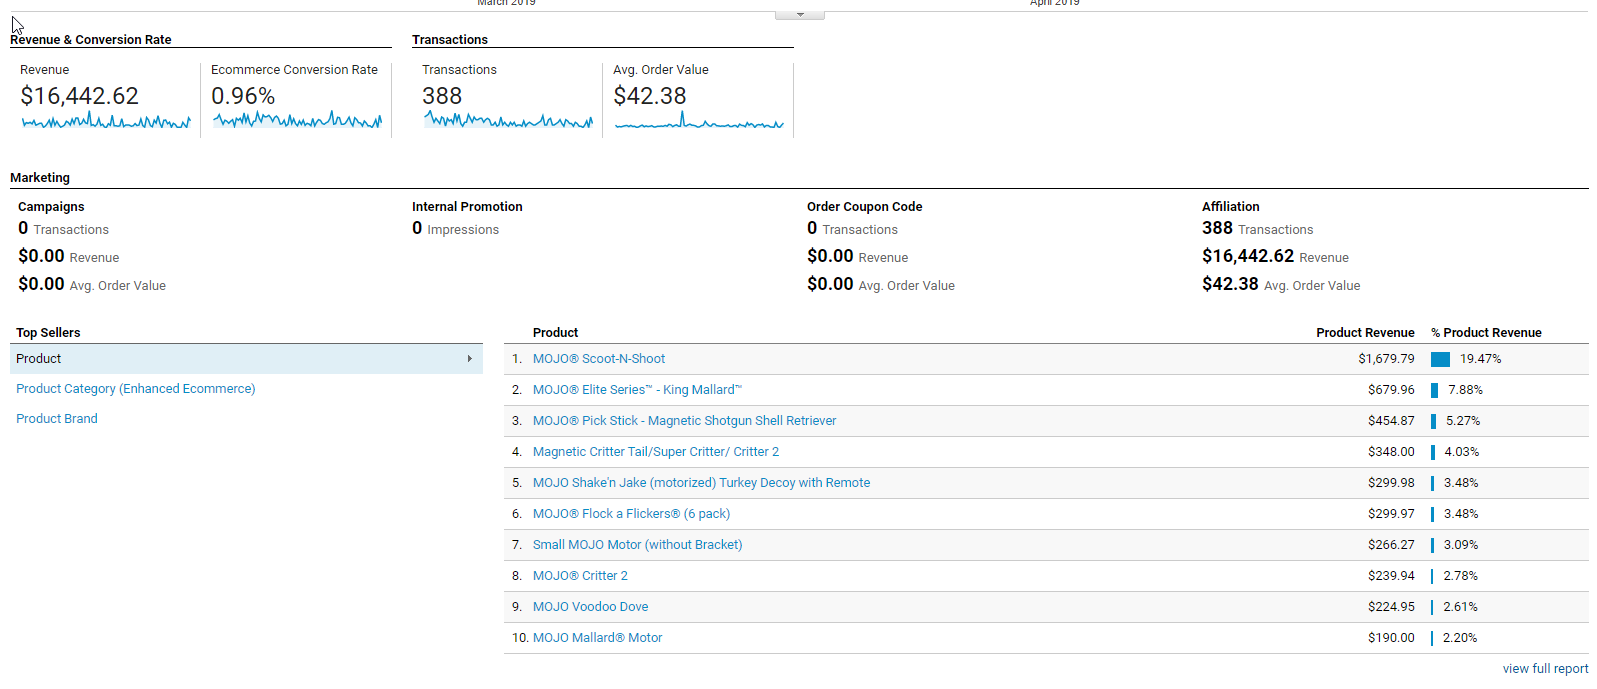Click MOJO Mallard® Motor product link
Screen dimensions: 1597x689
click(x=597, y=638)
